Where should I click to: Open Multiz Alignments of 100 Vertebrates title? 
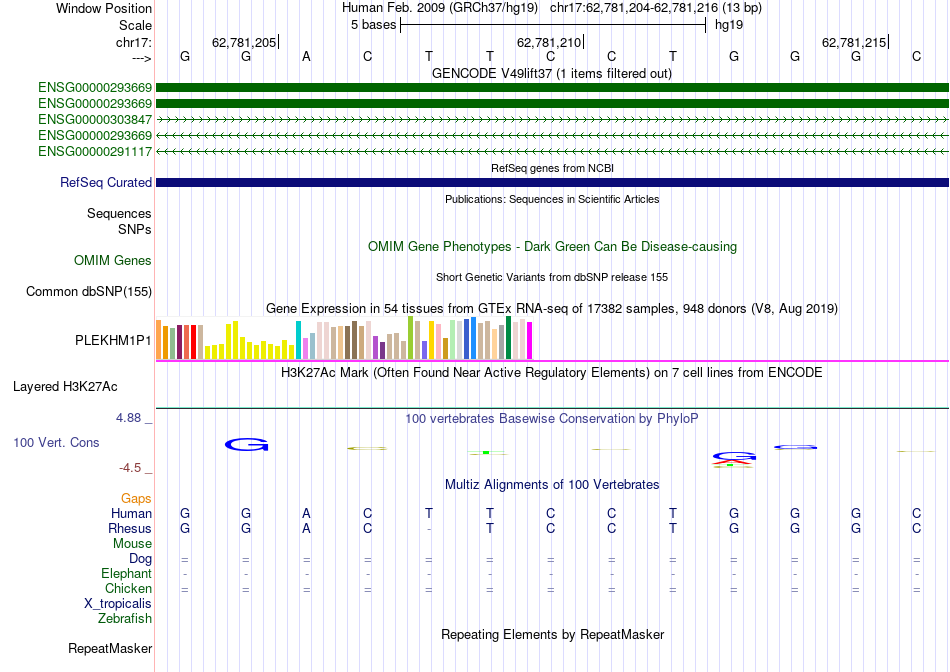click(552, 485)
